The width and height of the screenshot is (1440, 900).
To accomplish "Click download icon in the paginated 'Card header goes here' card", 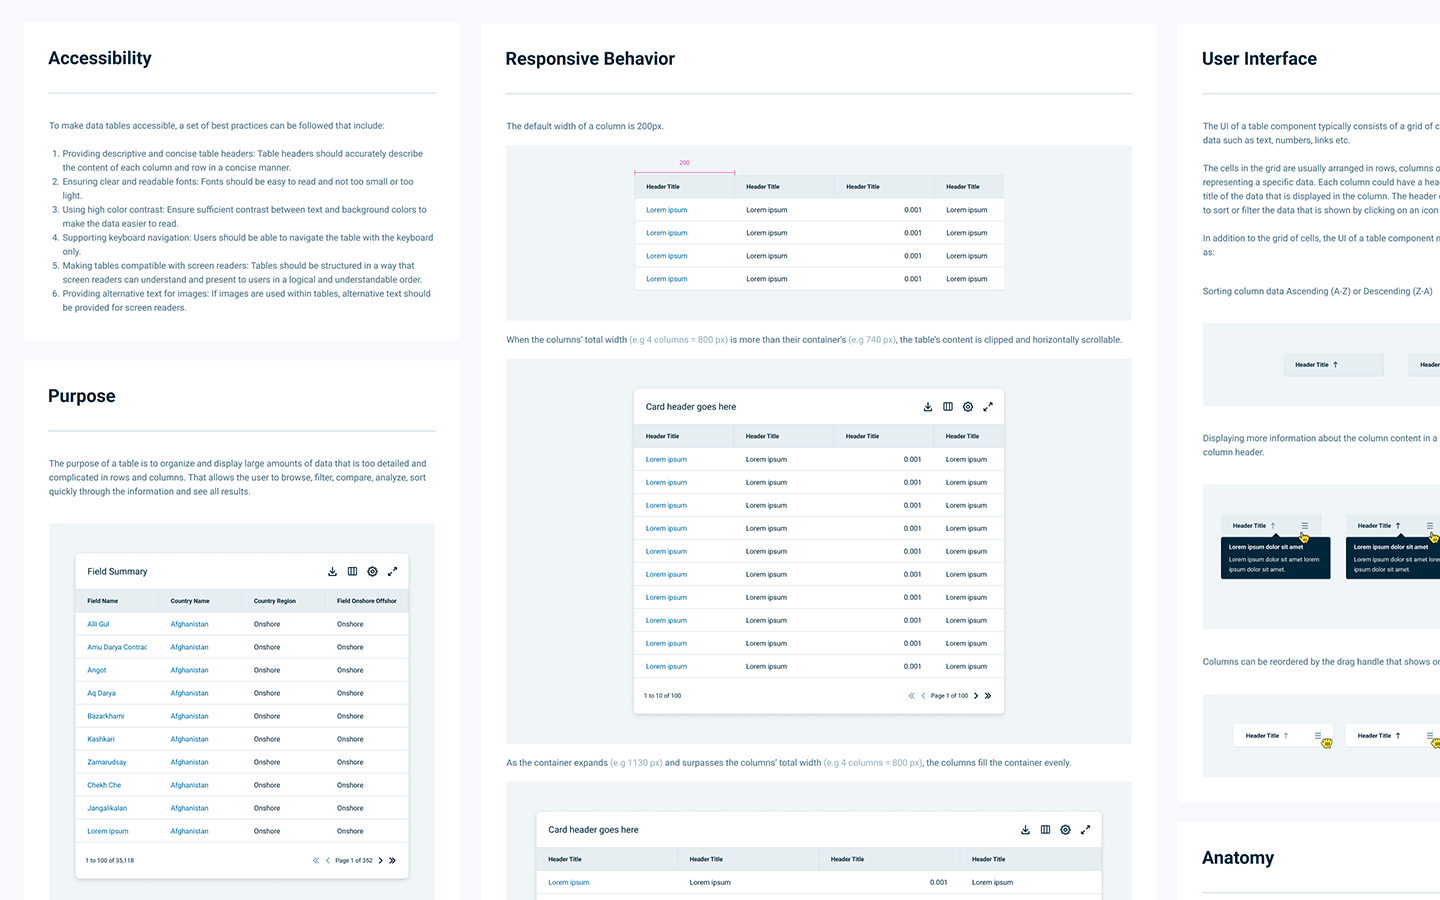I will [928, 407].
